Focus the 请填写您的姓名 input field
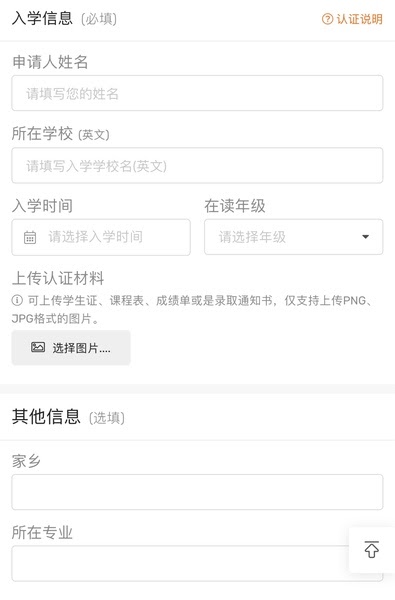Screen dimensions: 395x600 point(197,93)
